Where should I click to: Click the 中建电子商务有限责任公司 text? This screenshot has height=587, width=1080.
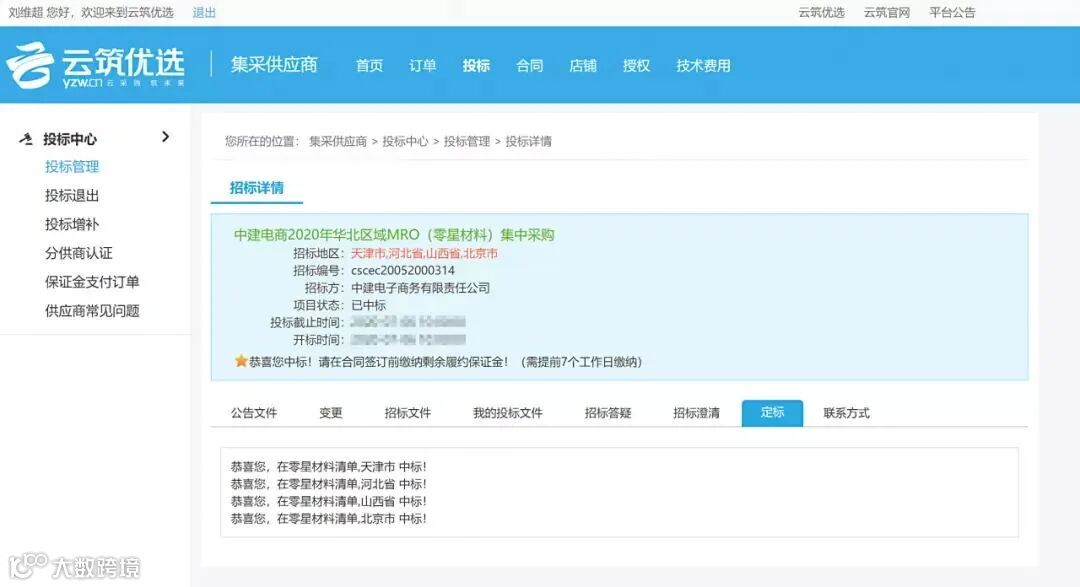(x=420, y=287)
